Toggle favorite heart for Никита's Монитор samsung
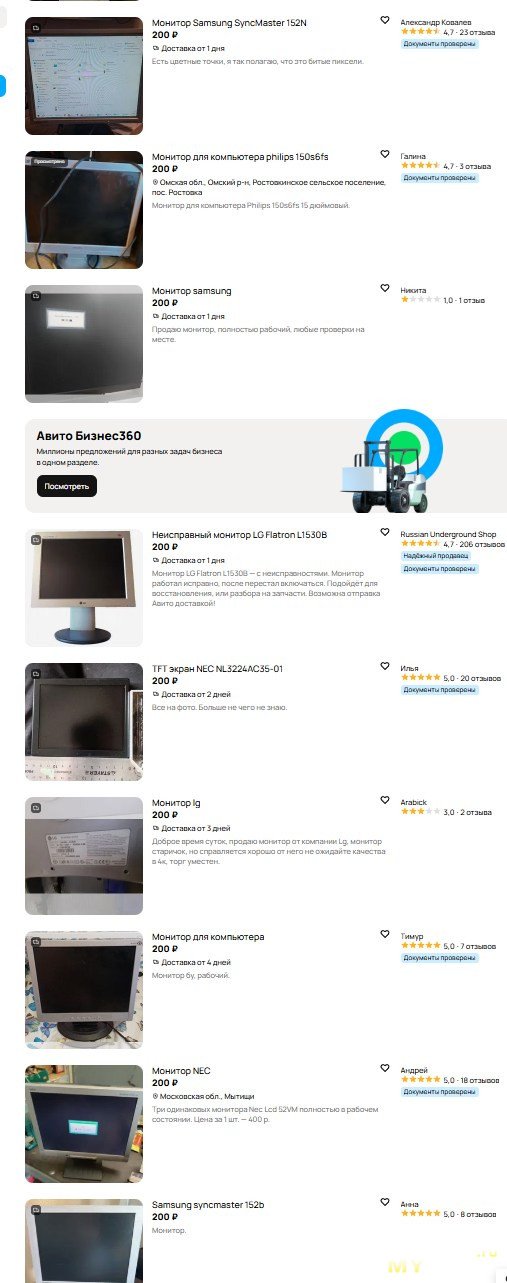The width and height of the screenshot is (507, 1283). [385, 288]
